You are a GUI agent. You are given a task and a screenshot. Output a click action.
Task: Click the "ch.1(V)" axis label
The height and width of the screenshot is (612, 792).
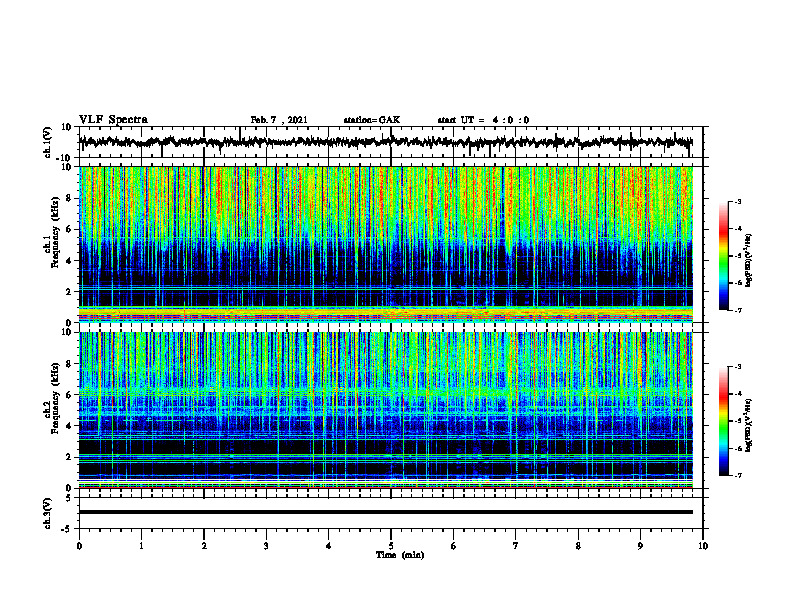48,142
